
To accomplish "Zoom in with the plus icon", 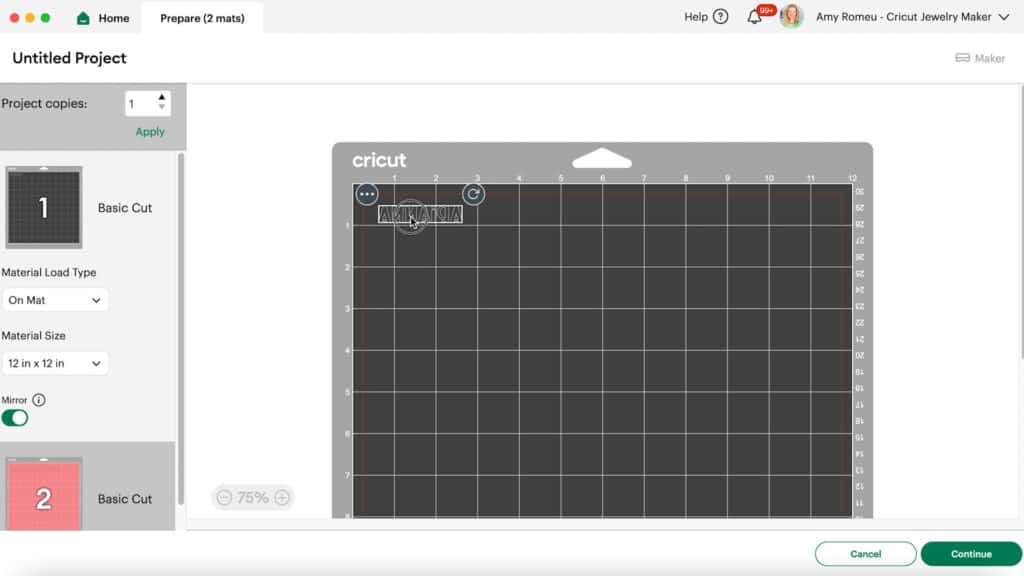I will pos(282,498).
